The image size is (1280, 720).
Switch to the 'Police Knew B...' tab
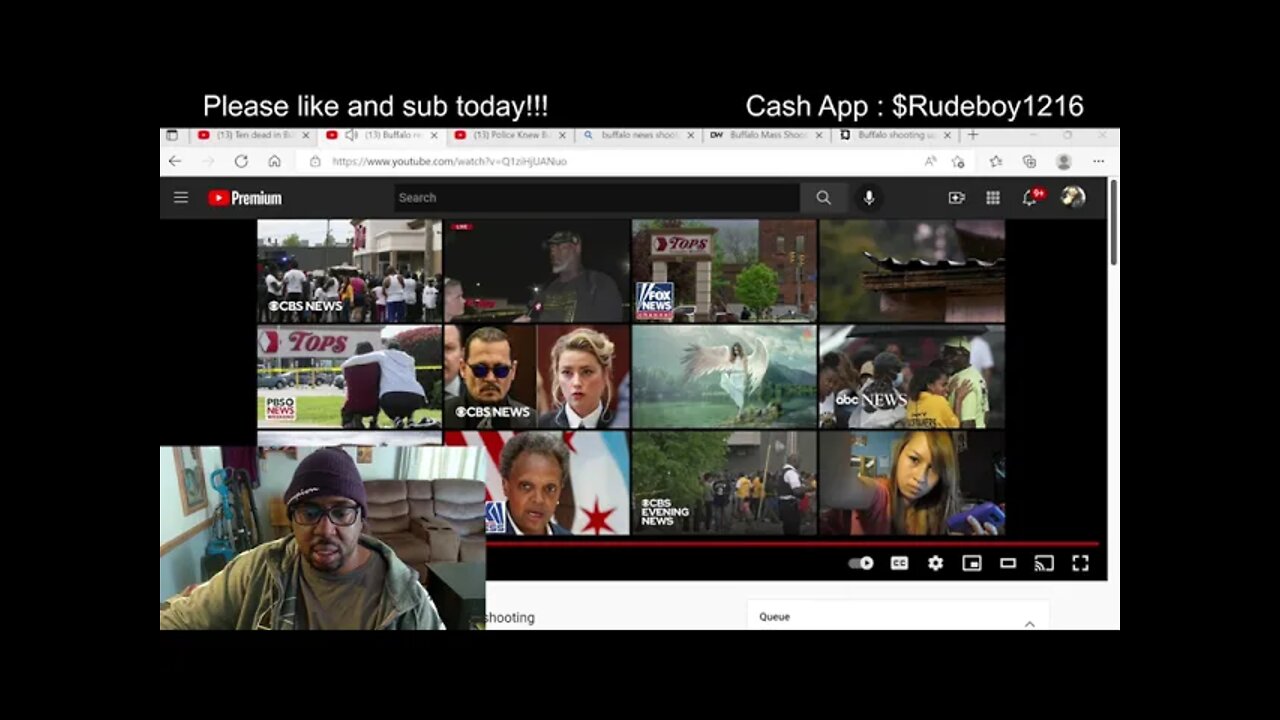click(x=510, y=135)
